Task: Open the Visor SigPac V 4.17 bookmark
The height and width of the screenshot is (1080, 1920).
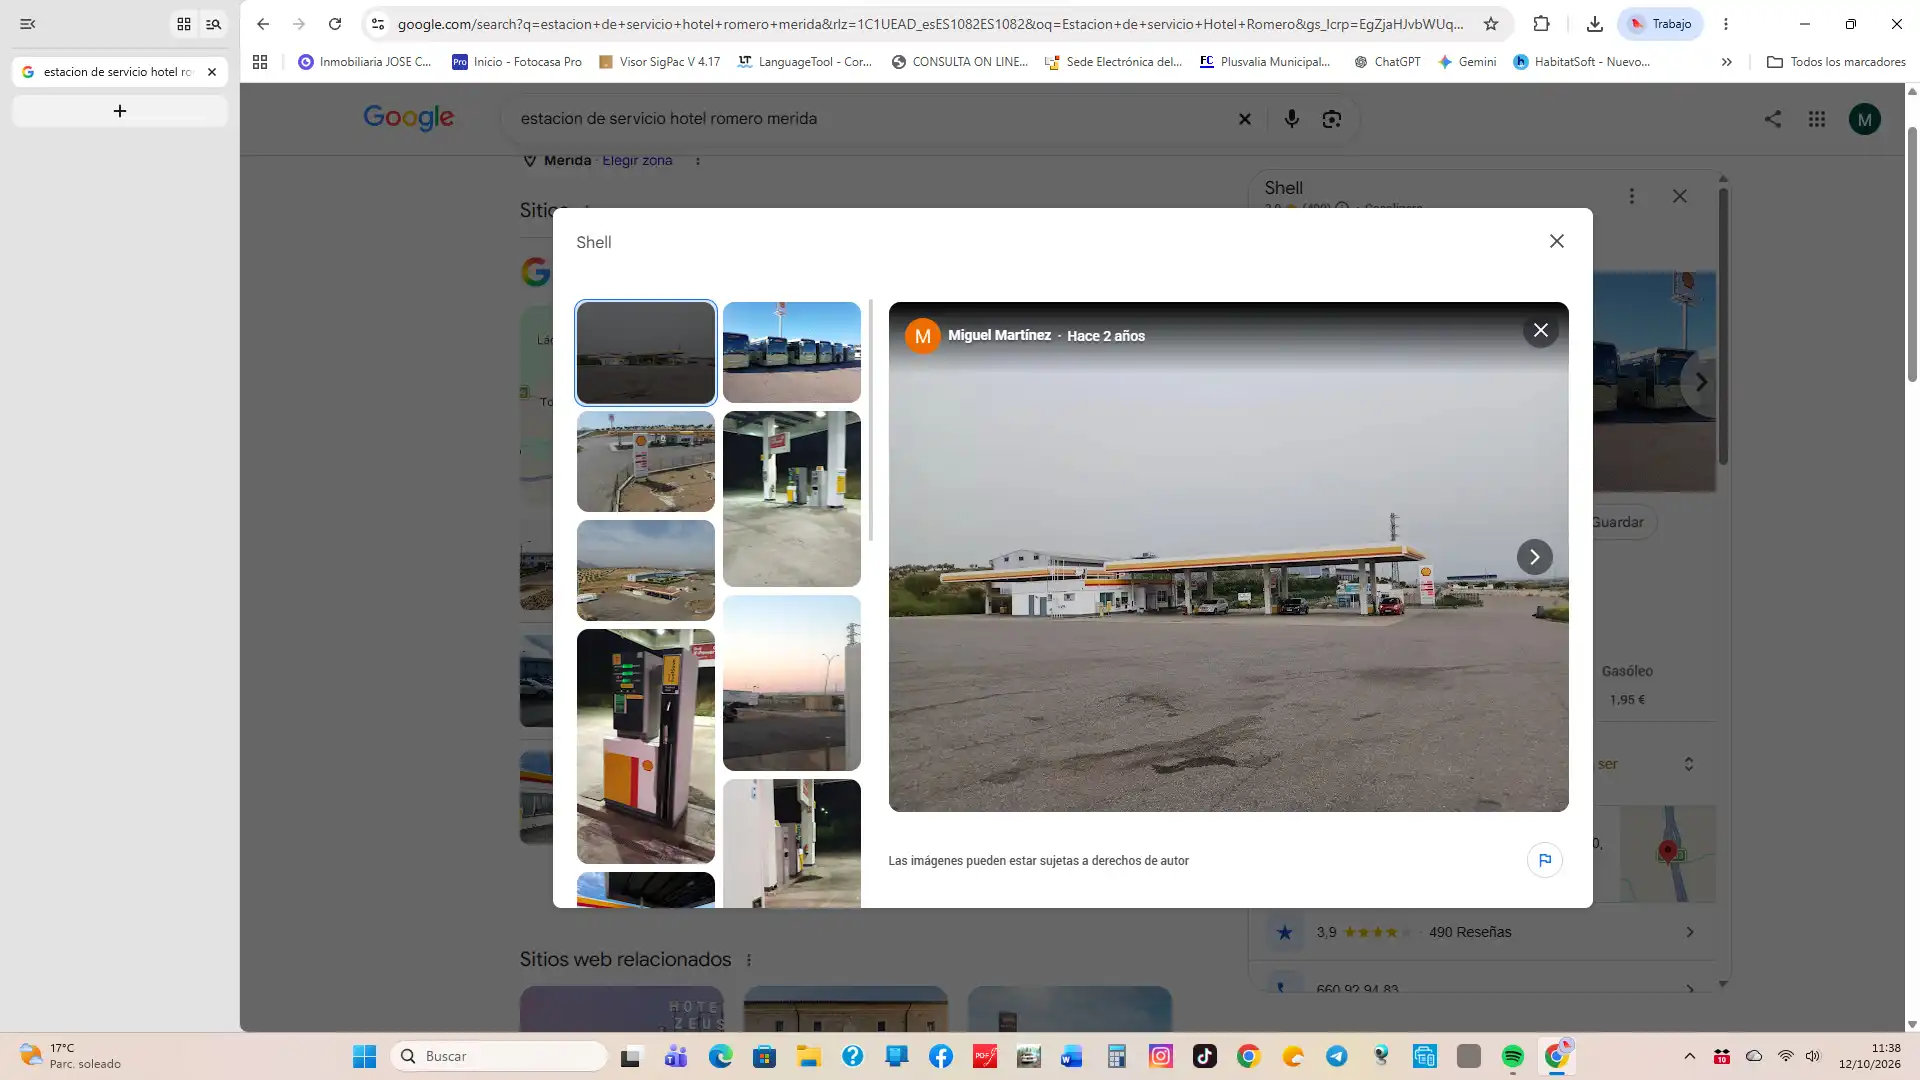Action: click(659, 62)
